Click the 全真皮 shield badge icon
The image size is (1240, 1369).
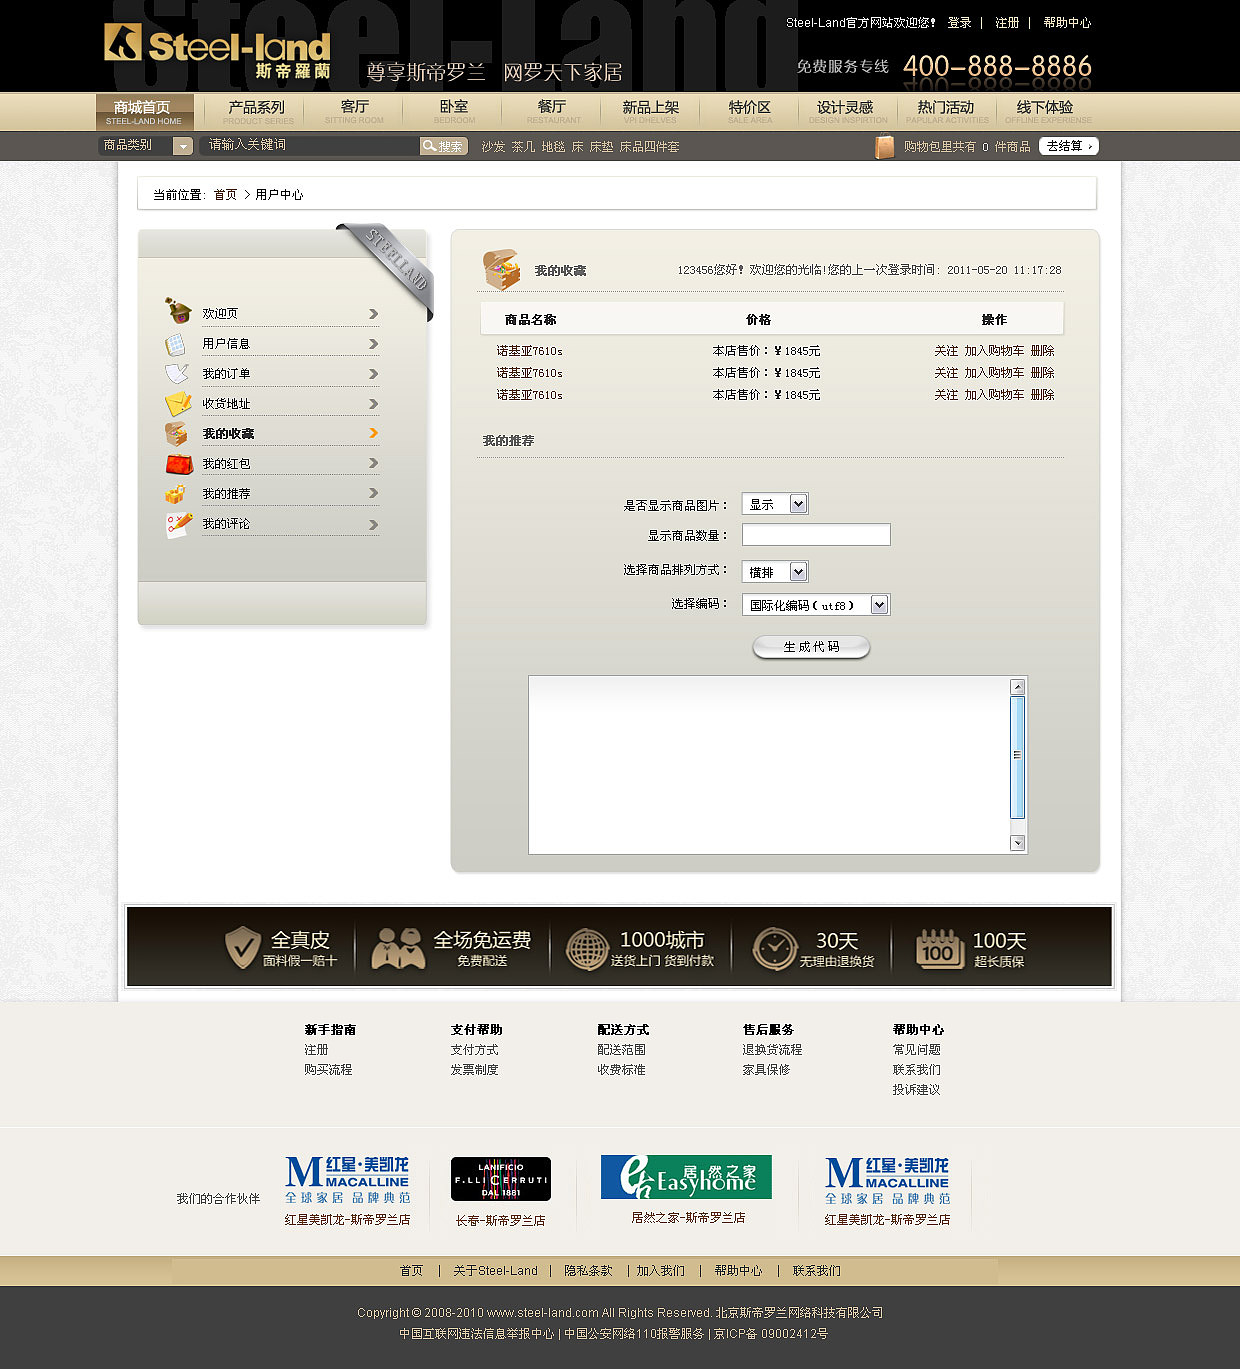pos(242,947)
